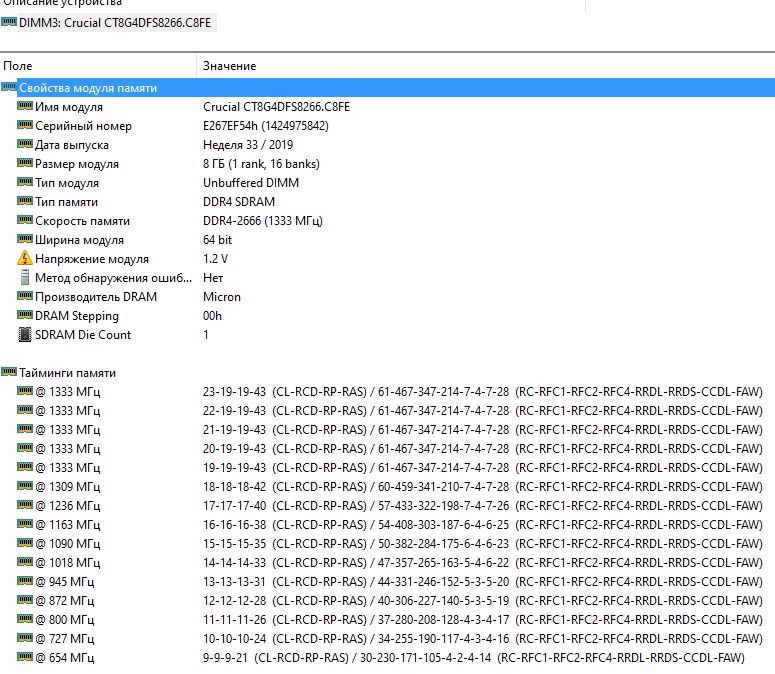This screenshot has width=775, height=674.
Task: Select timing row 16-16-16-38
Action: [482, 524]
